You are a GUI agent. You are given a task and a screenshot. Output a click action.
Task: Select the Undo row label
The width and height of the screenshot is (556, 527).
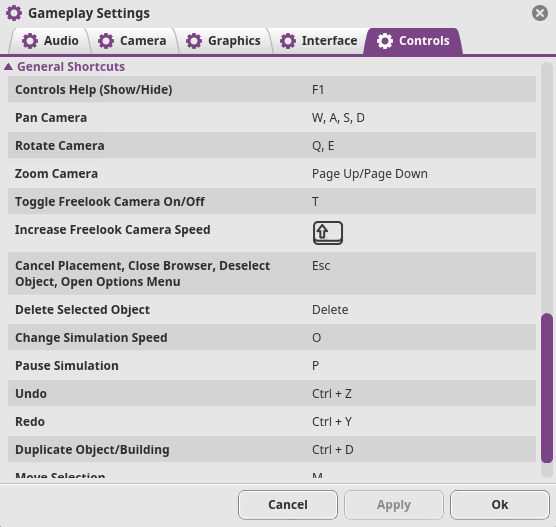tap(31, 394)
